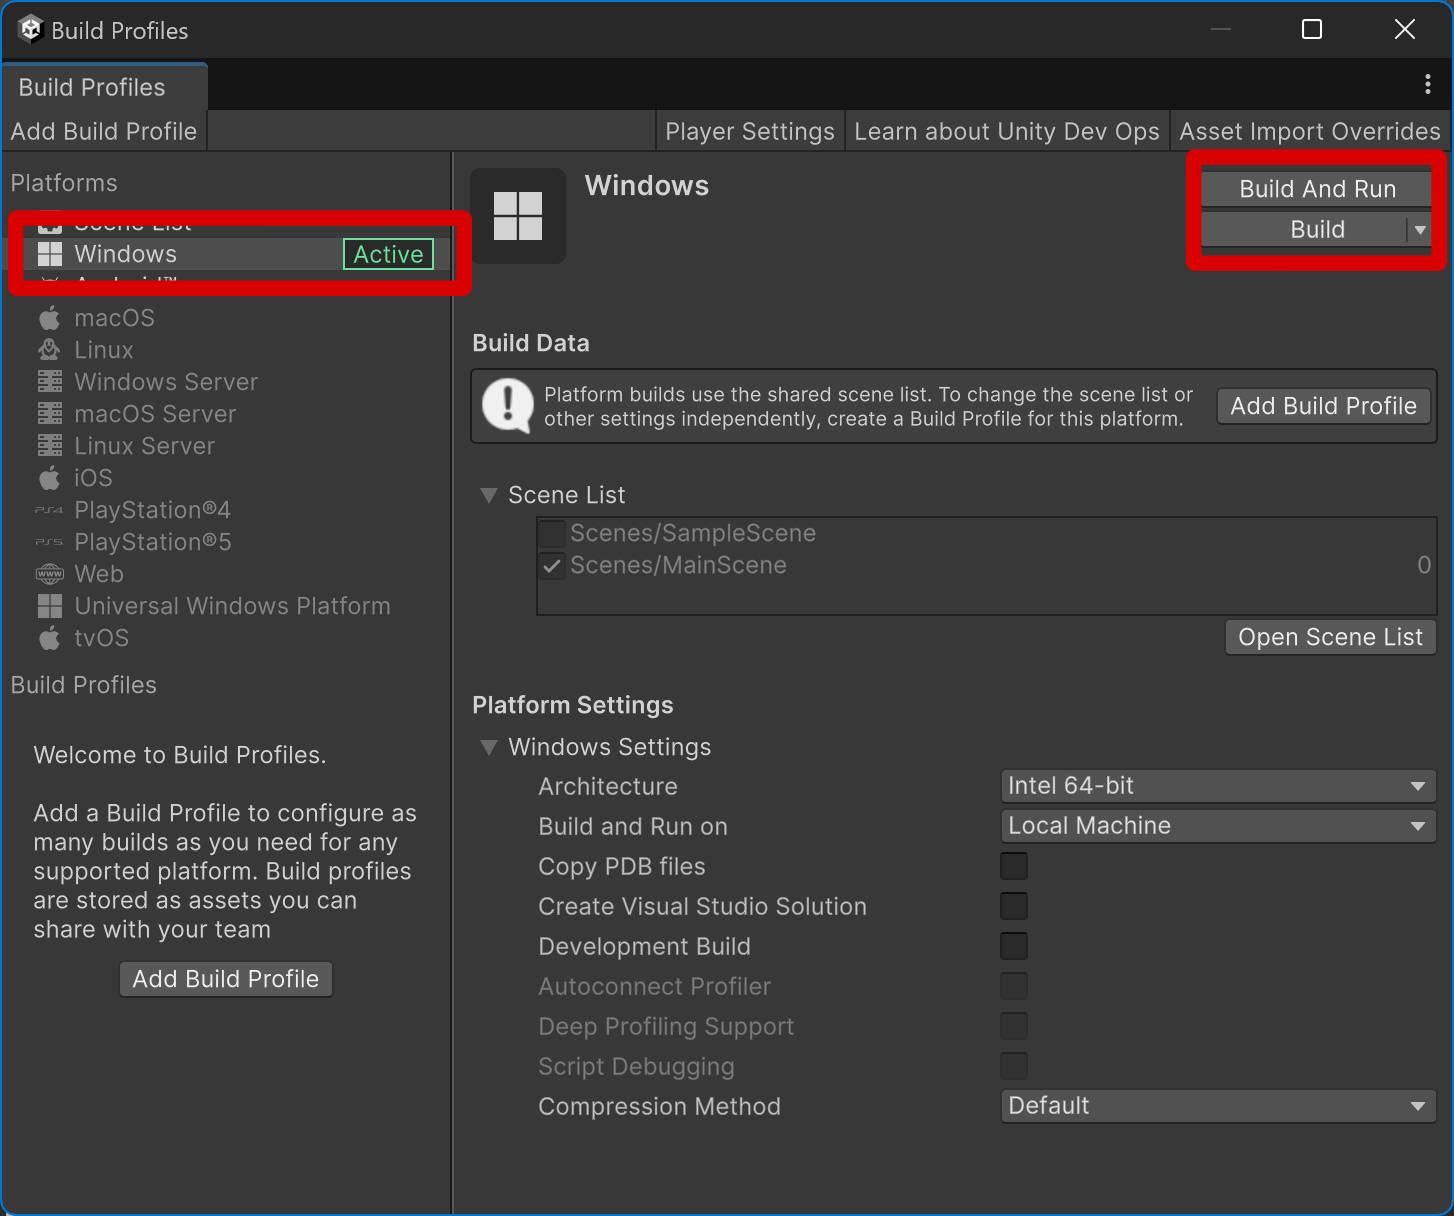Collapse the Scene List section
Image resolution: width=1454 pixels, height=1216 pixels.
(x=489, y=495)
